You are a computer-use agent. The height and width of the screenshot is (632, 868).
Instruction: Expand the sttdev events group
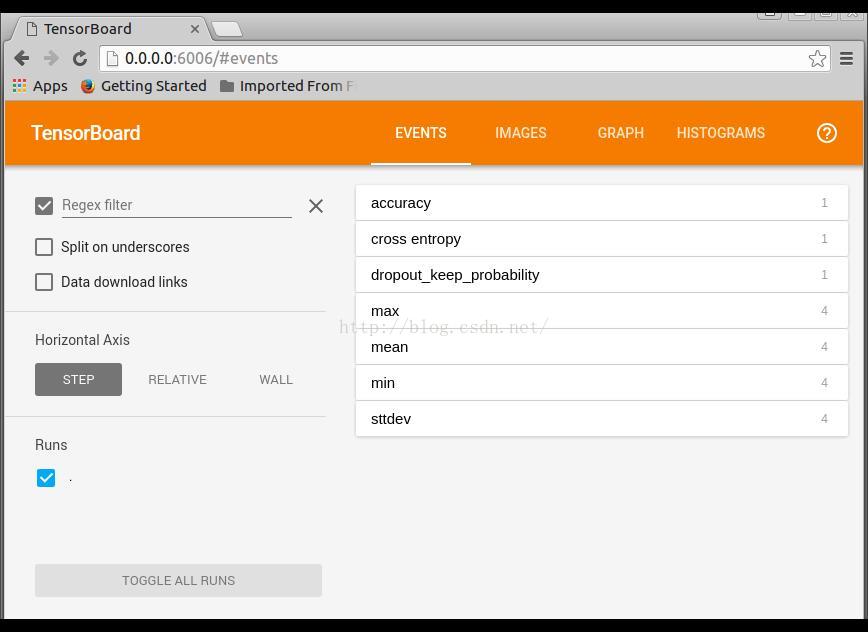click(602, 419)
